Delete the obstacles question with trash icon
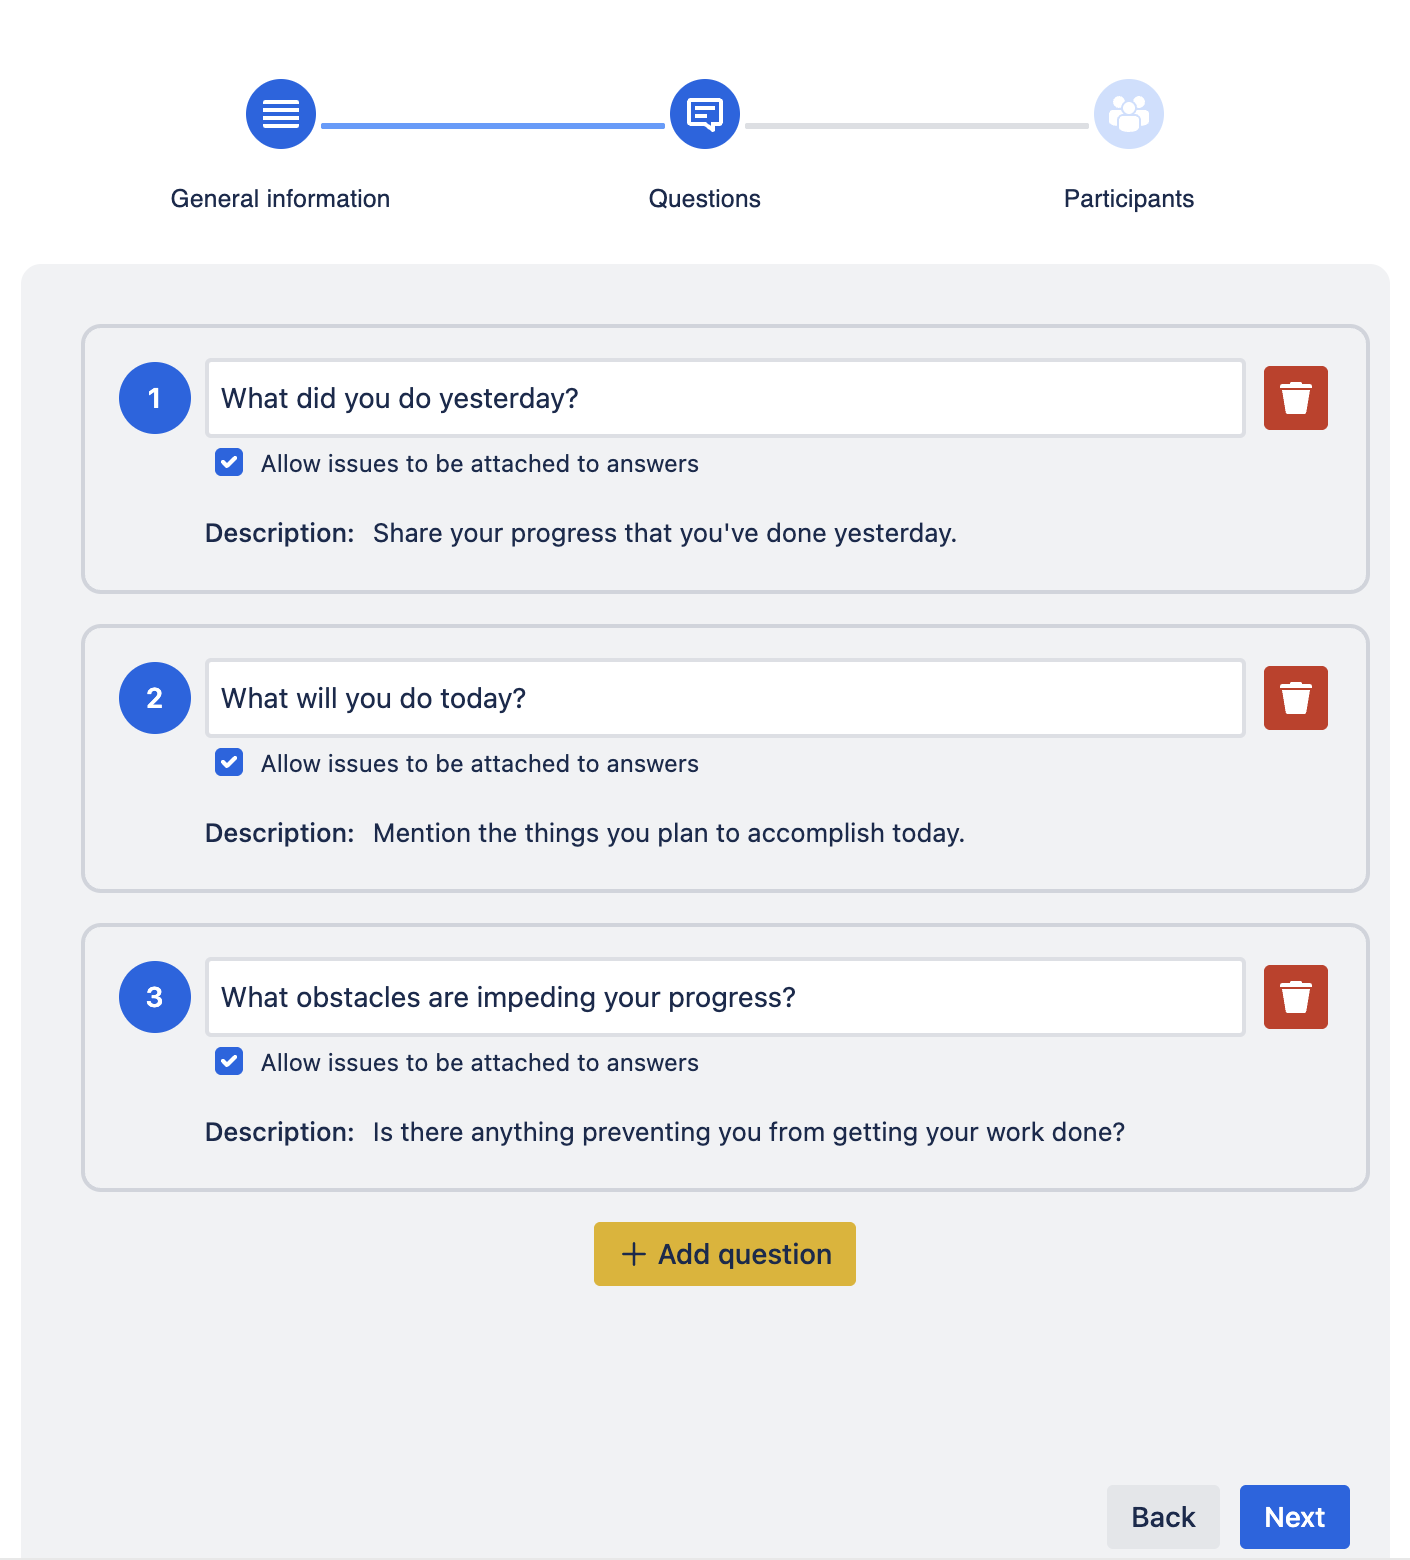The image size is (1410, 1560). [1295, 997]
